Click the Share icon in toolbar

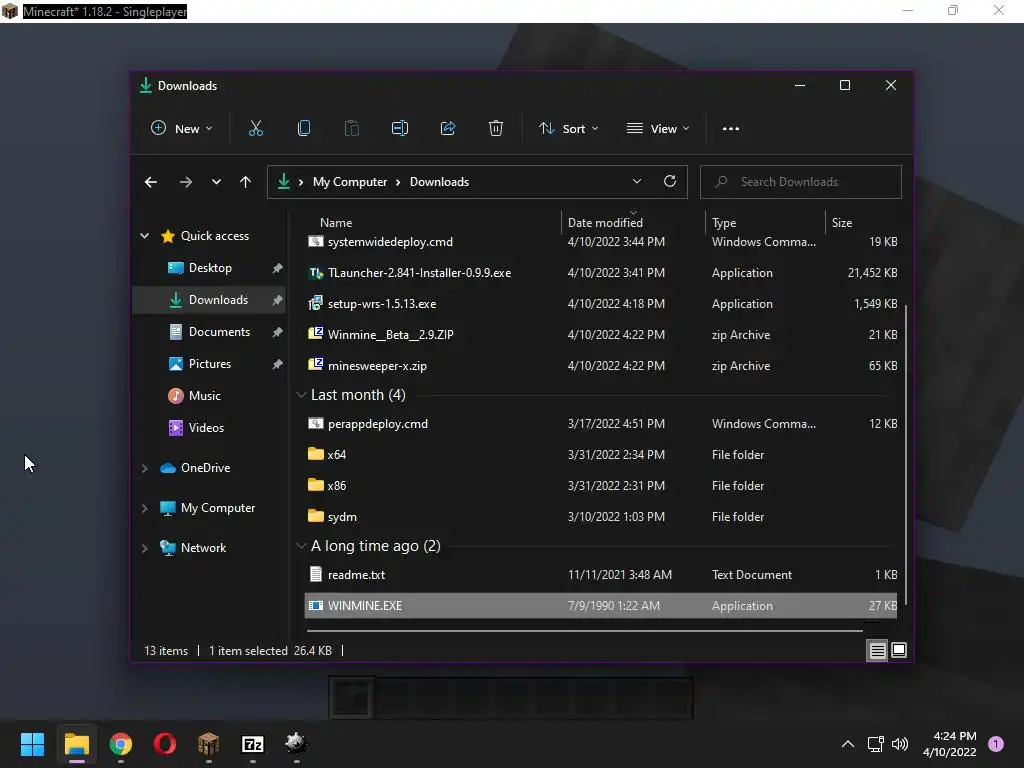[x=448, y=129]
